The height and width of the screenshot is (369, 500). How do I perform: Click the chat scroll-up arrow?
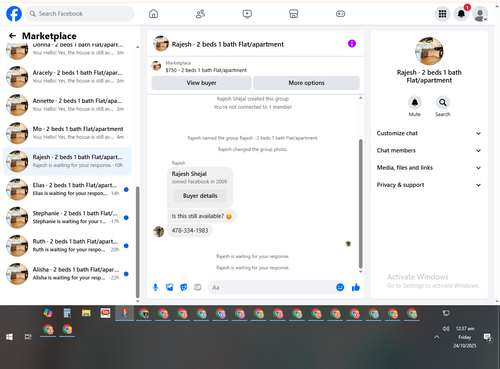point(360,98)
